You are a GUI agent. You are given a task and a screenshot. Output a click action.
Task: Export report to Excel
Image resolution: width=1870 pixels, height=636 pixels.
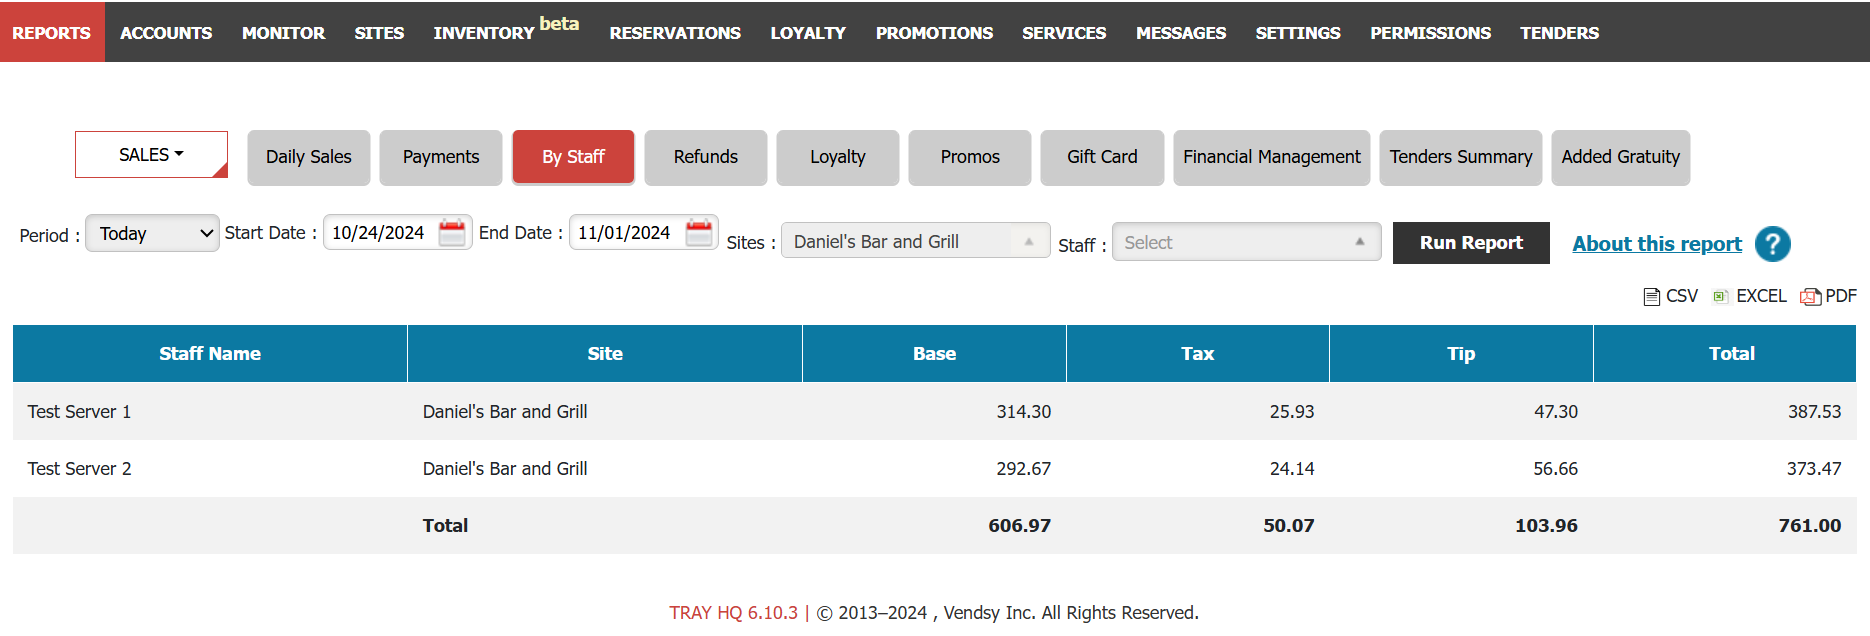(x=1749, y=296)
